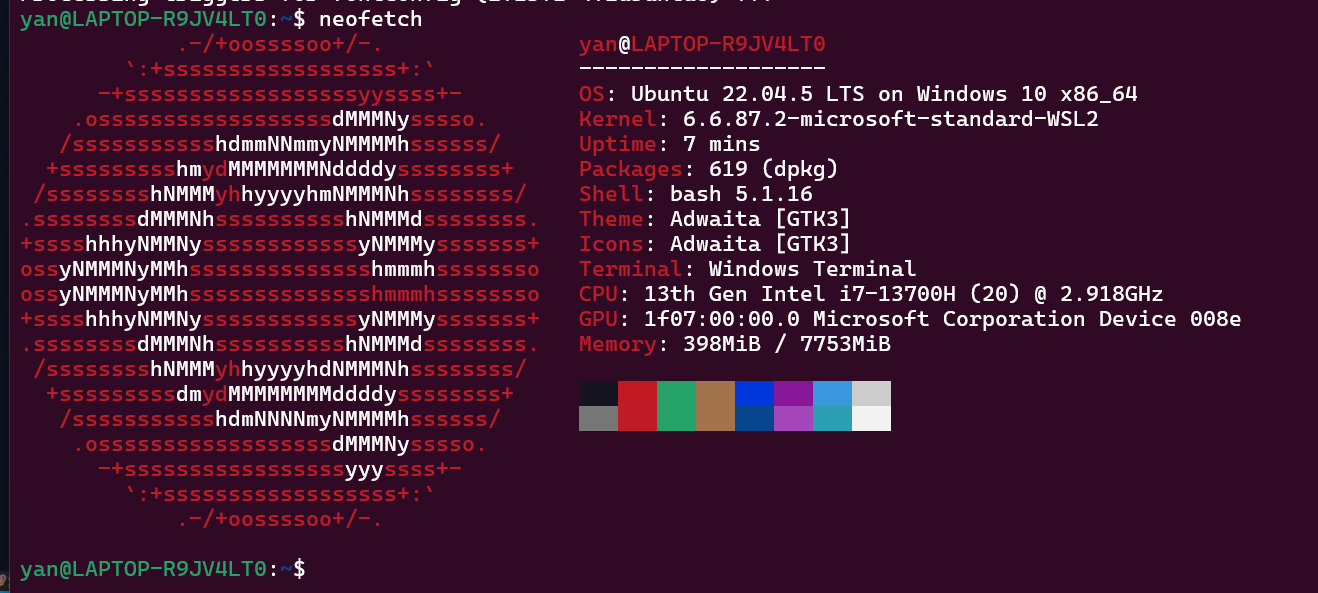
Task: Select the bright blue palette block
Action: (x=754, y=393)
